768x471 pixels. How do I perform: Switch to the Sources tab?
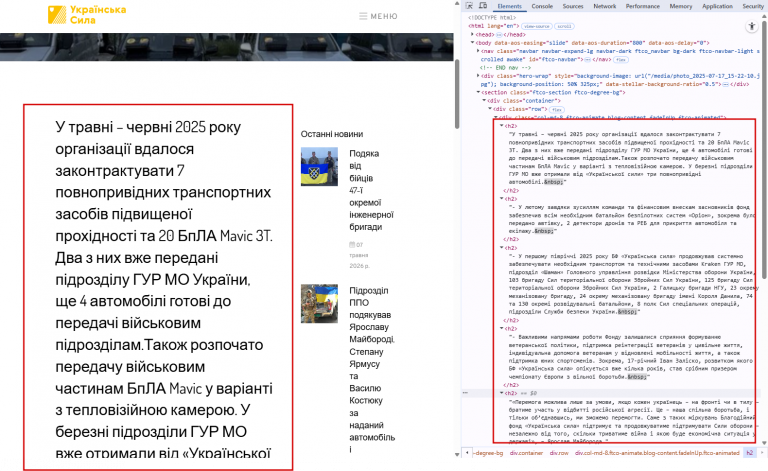(x=573, y=6)
